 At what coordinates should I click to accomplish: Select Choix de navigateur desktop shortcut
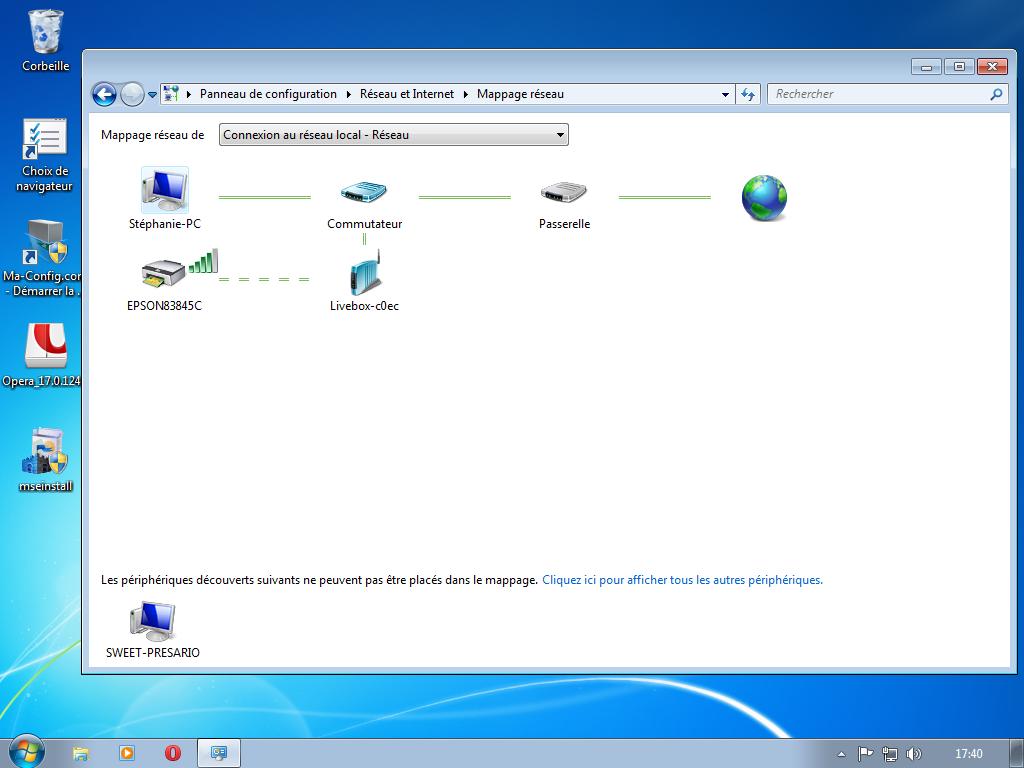[x=44, y=155]
